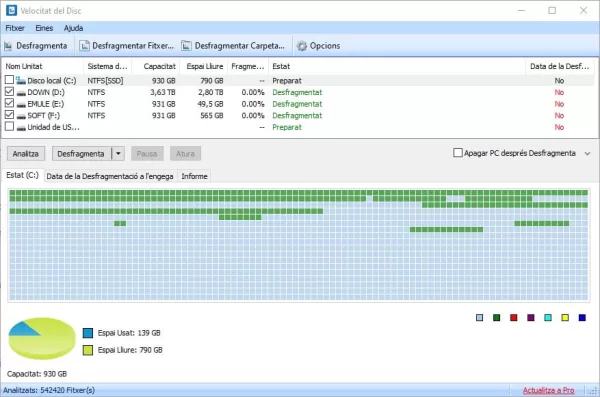Click the DOWN (D:) drive icon

point(21,93)
